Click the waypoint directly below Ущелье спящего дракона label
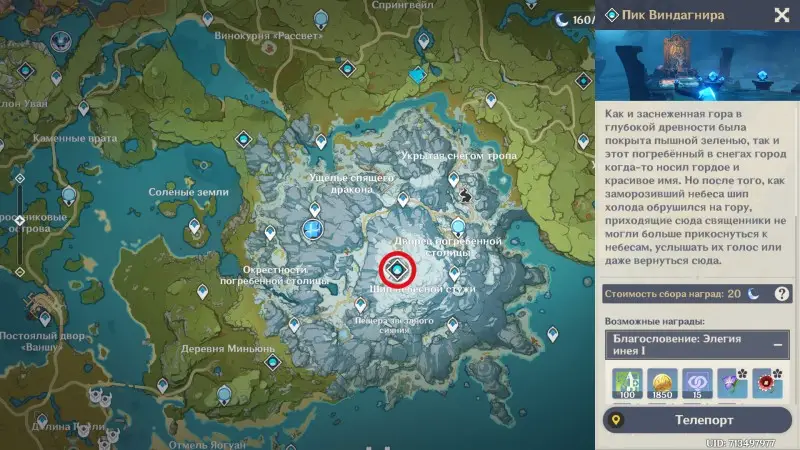The width and height of the screenshot is (800, 450). 315,209
